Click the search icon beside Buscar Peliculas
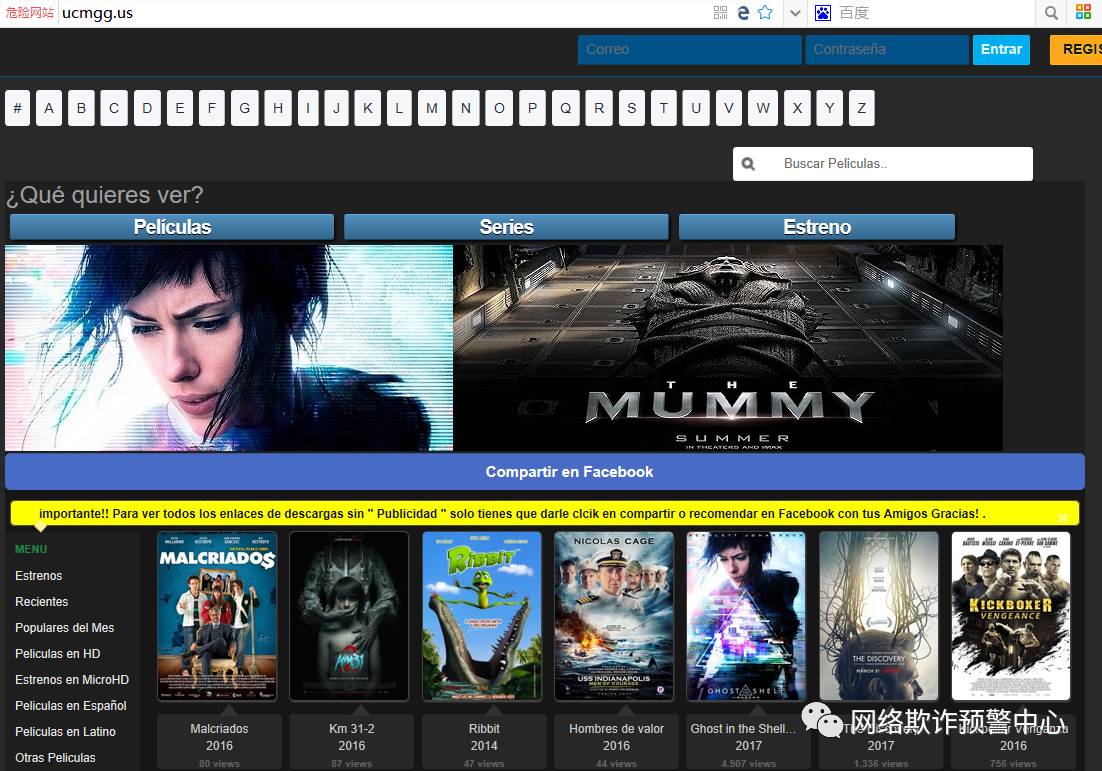Screen dimensions: 1102x771 pos(748,164)
